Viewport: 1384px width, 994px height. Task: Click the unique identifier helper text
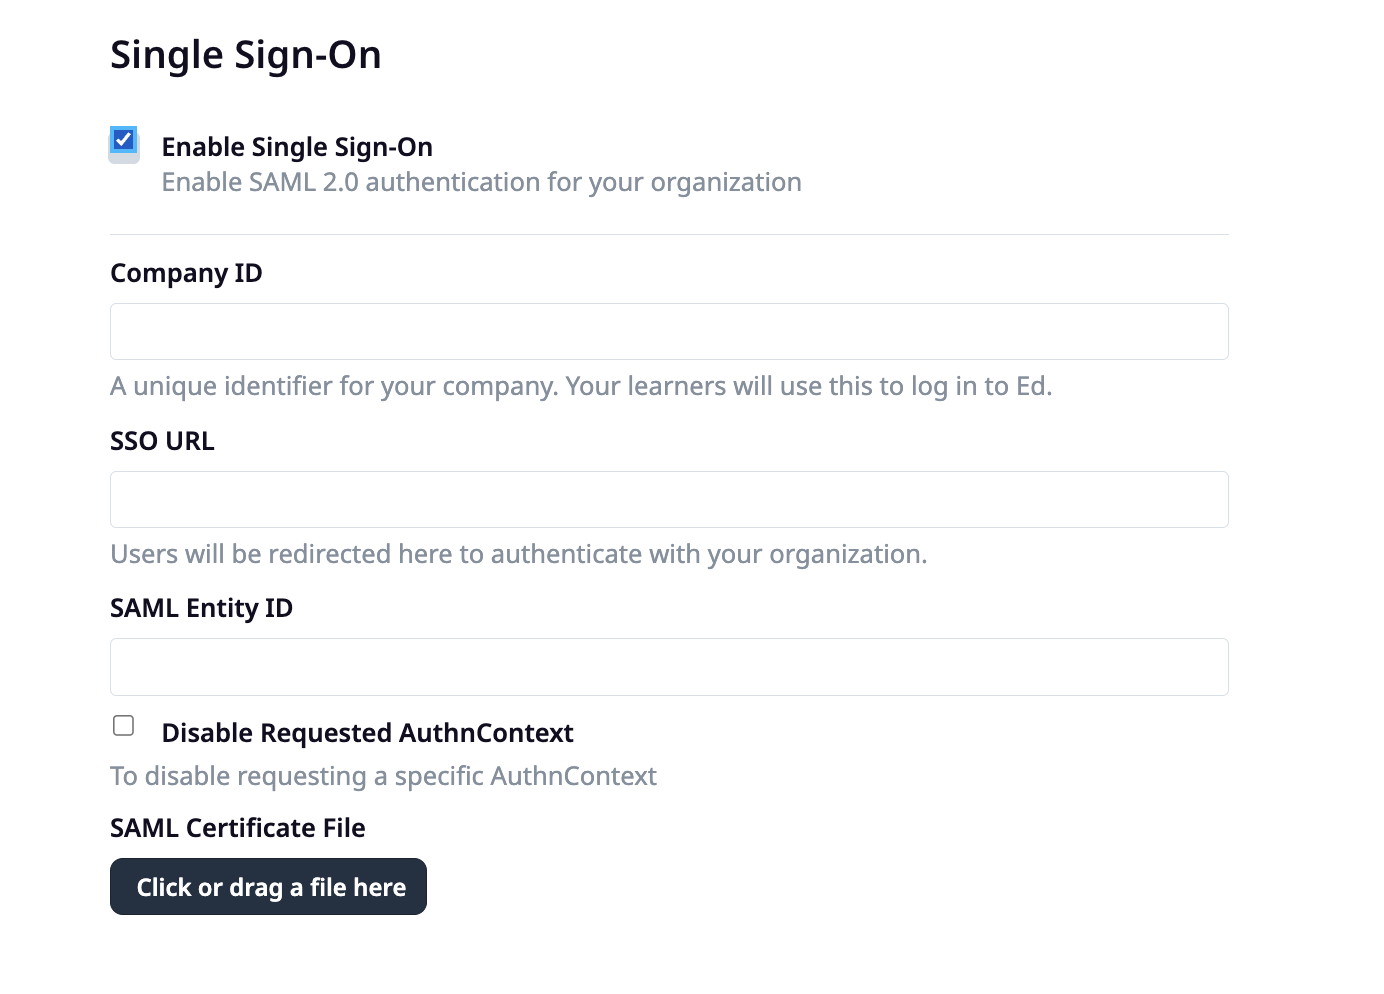(x=581, y=385)
